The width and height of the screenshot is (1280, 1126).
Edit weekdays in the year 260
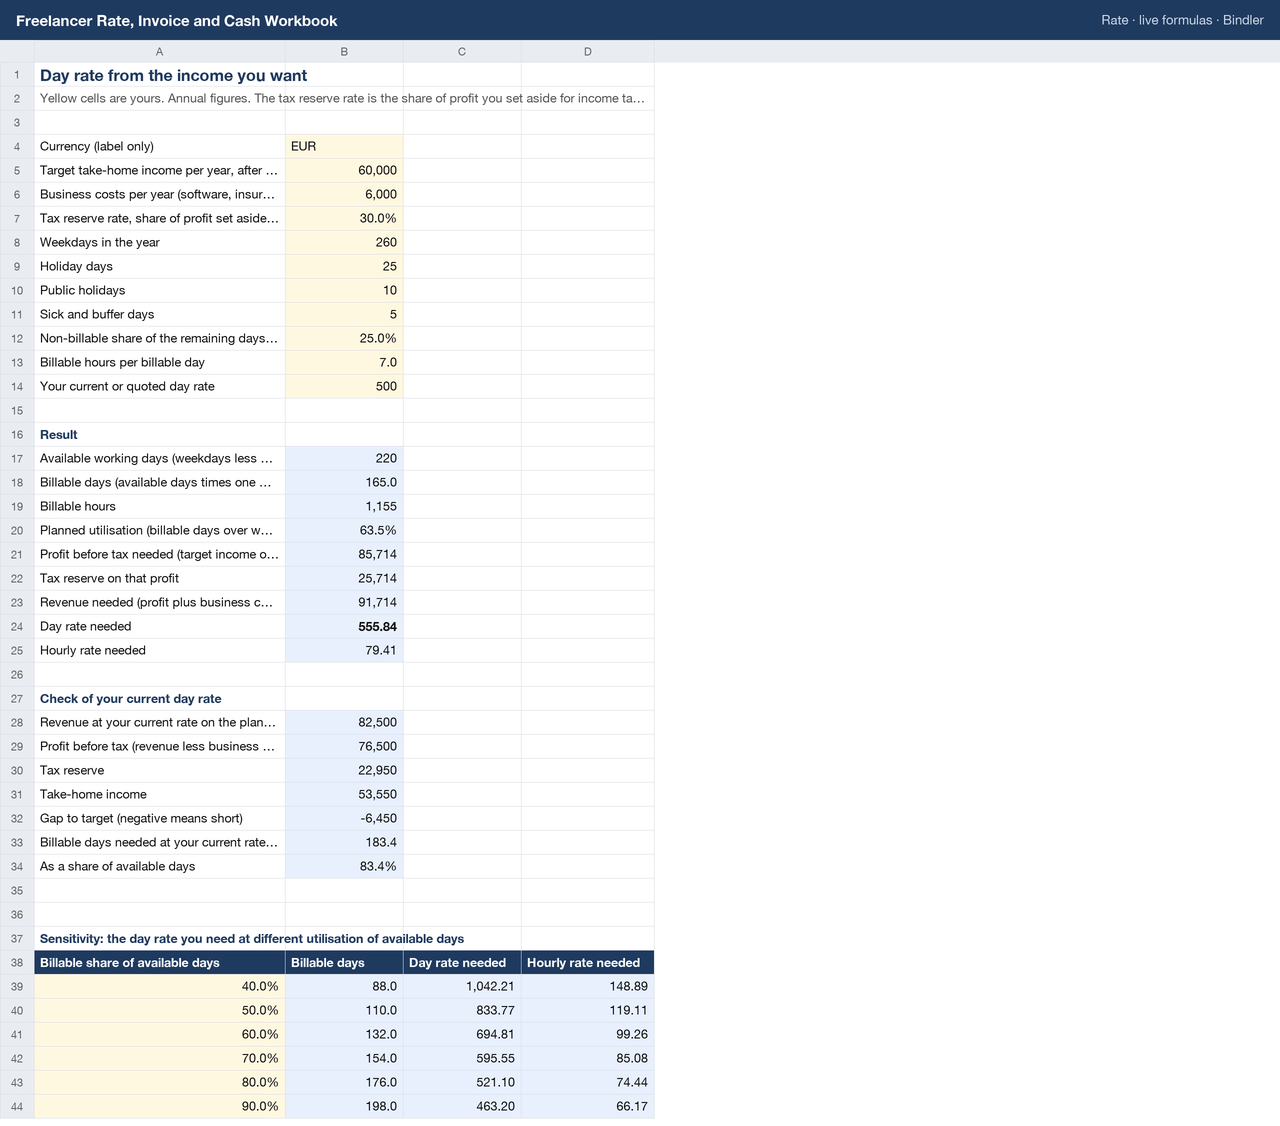coord(344,242)
